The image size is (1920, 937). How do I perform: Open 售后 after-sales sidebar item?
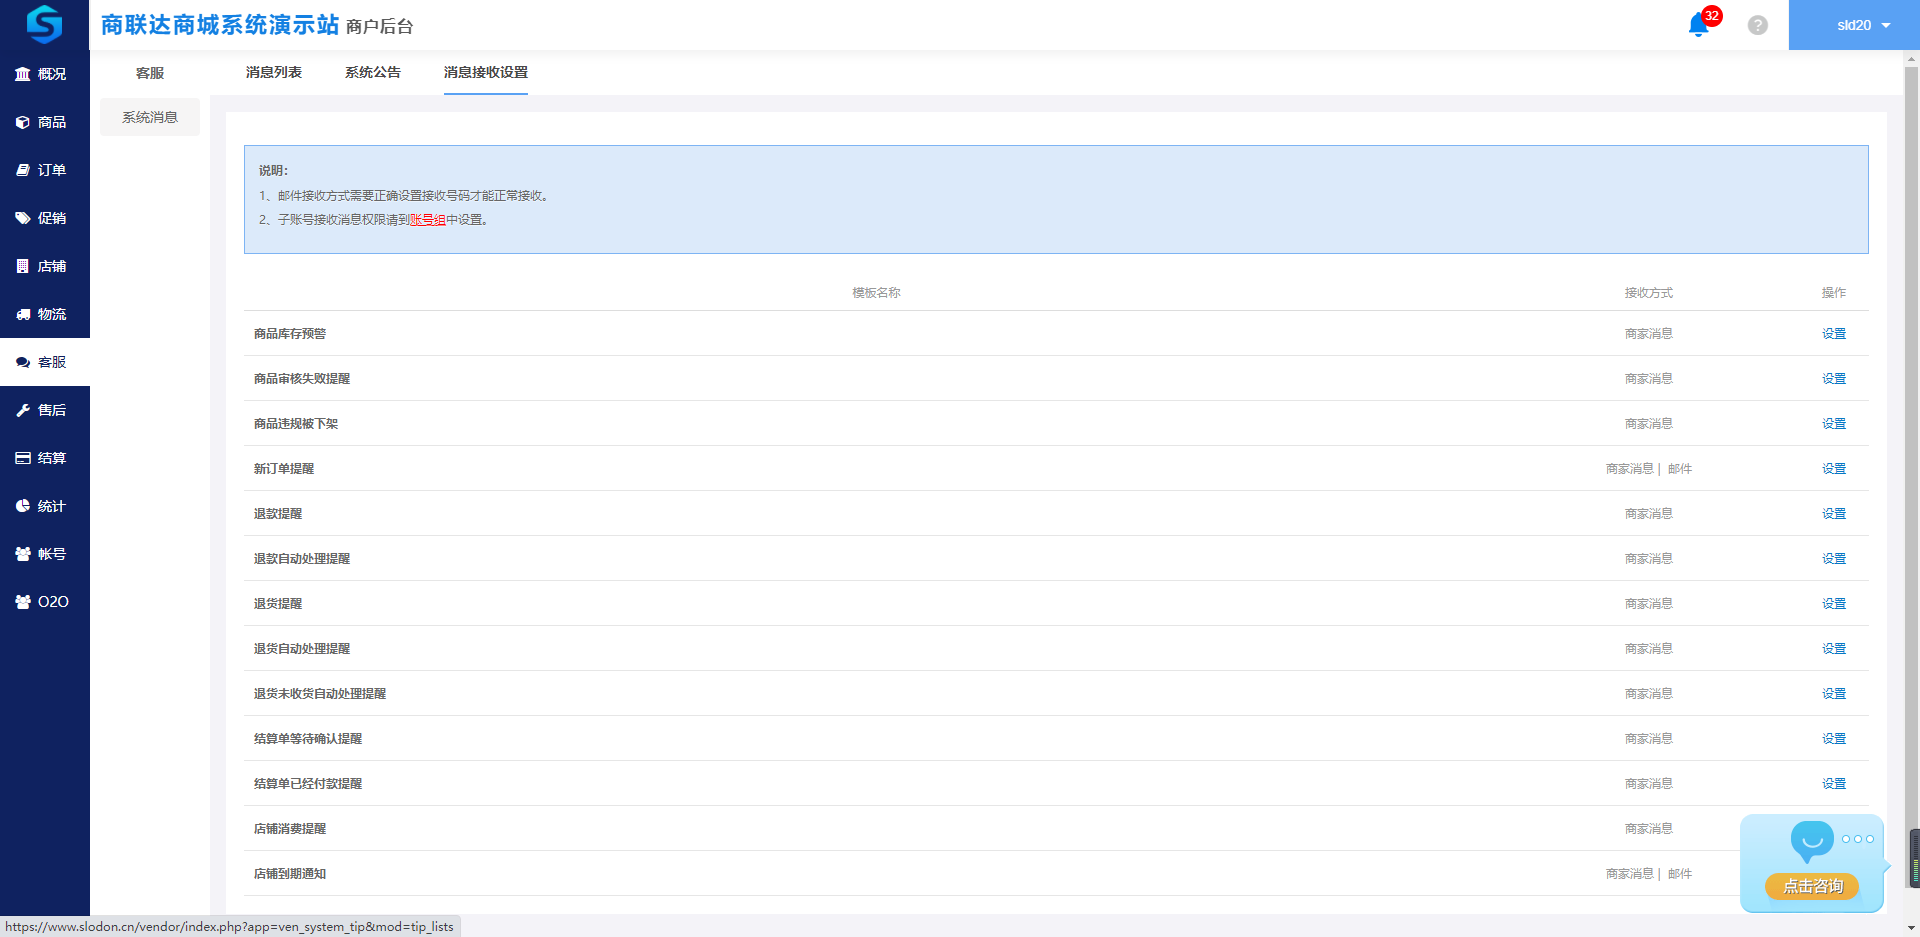coord(44,410)
